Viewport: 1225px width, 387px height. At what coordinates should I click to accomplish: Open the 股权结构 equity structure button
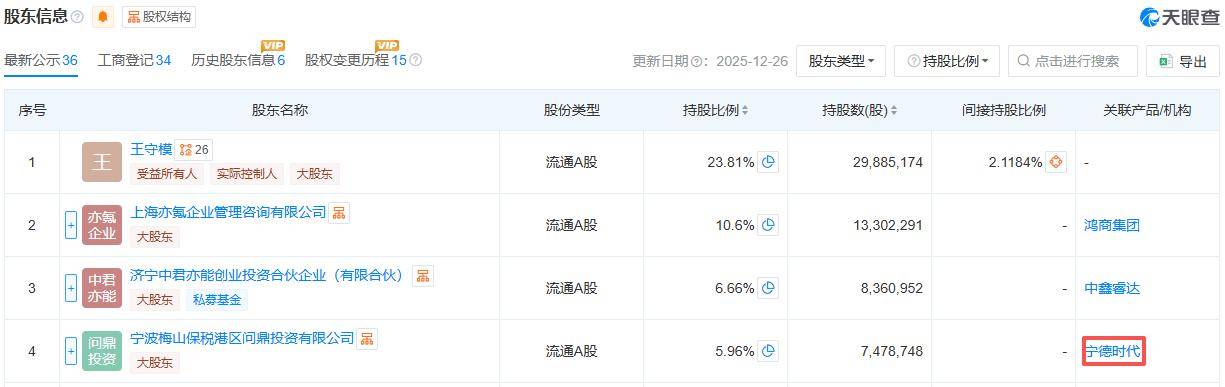(159, 17)
